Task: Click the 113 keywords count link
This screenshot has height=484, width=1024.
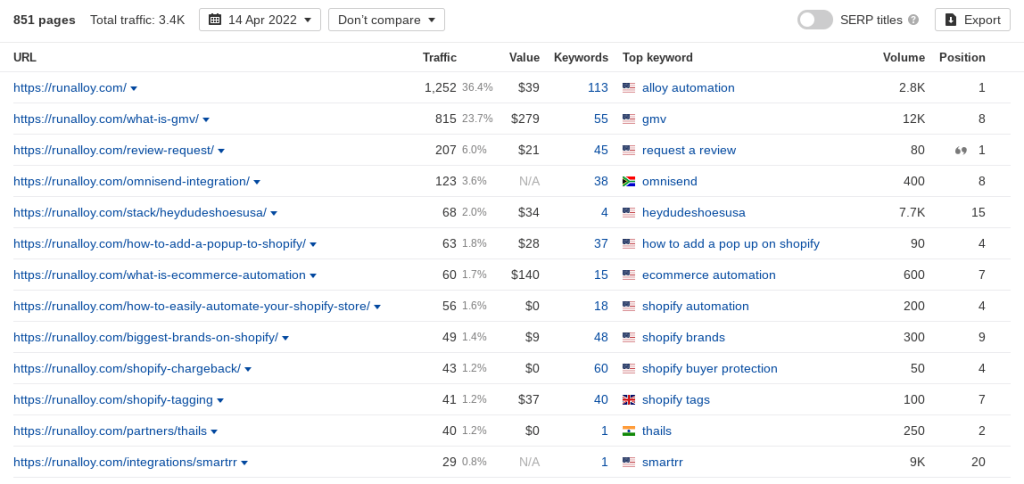Action: (x=598, y=88)
